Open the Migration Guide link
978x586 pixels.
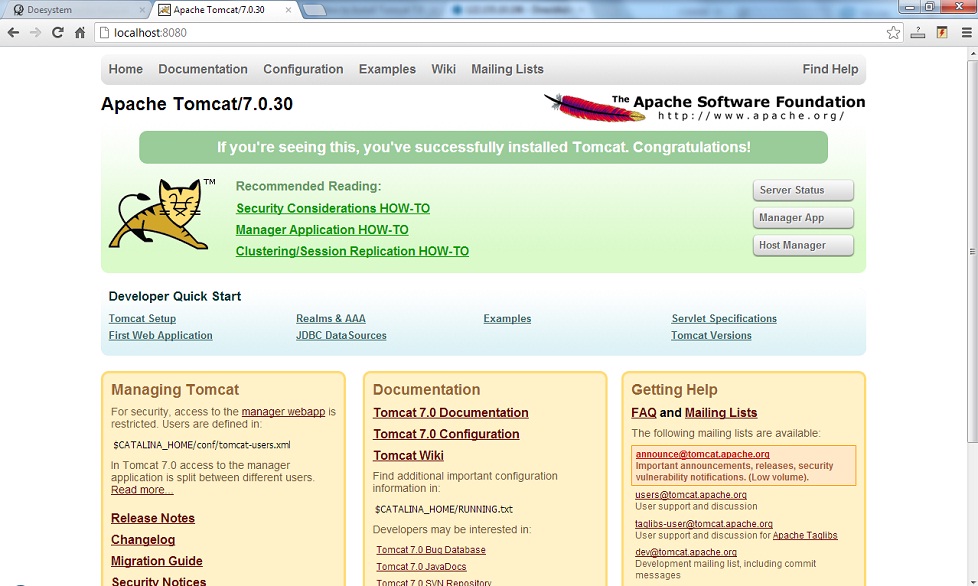[x=157, y=561]
